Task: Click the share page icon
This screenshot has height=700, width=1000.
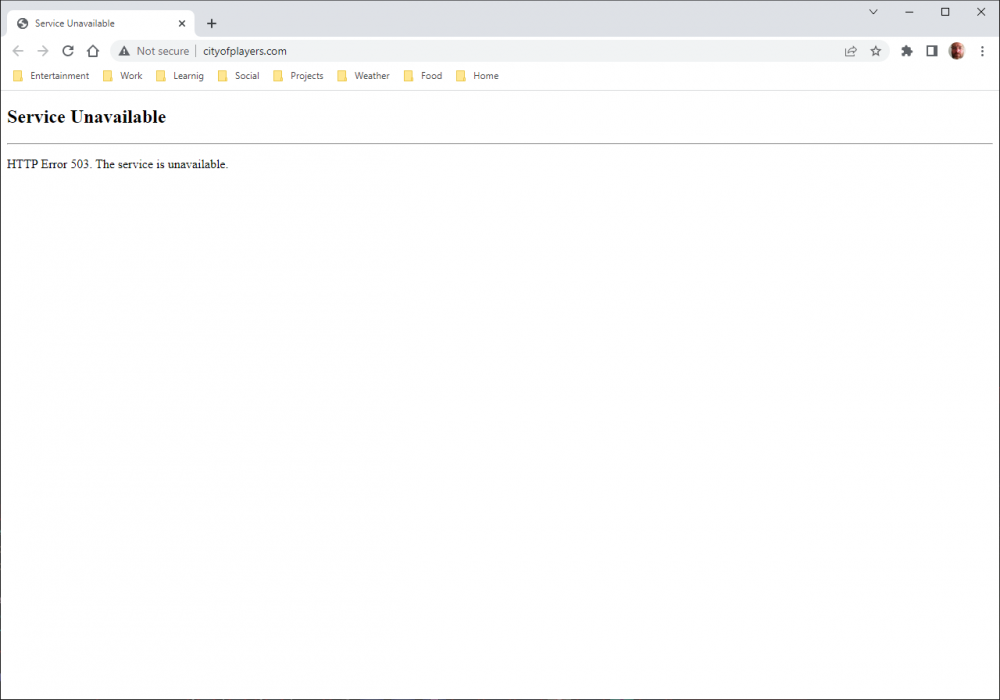Action: click(x=851, y=51)
